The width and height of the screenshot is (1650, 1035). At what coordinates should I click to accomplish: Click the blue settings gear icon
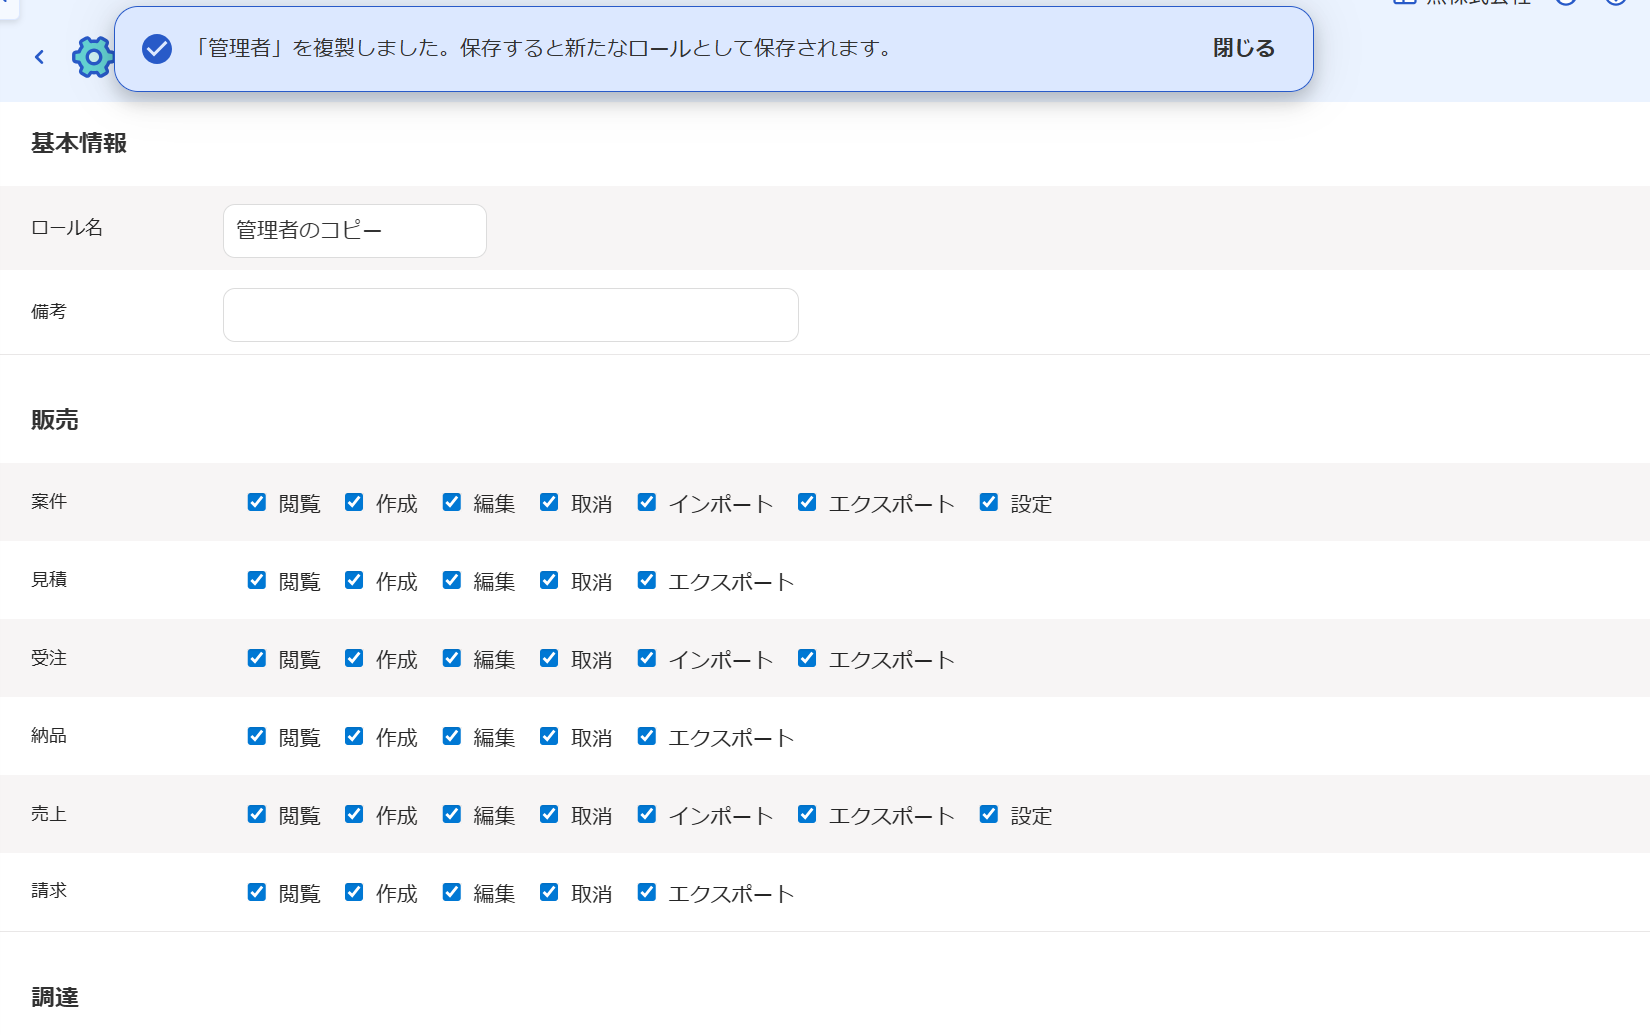click(93, 57)
